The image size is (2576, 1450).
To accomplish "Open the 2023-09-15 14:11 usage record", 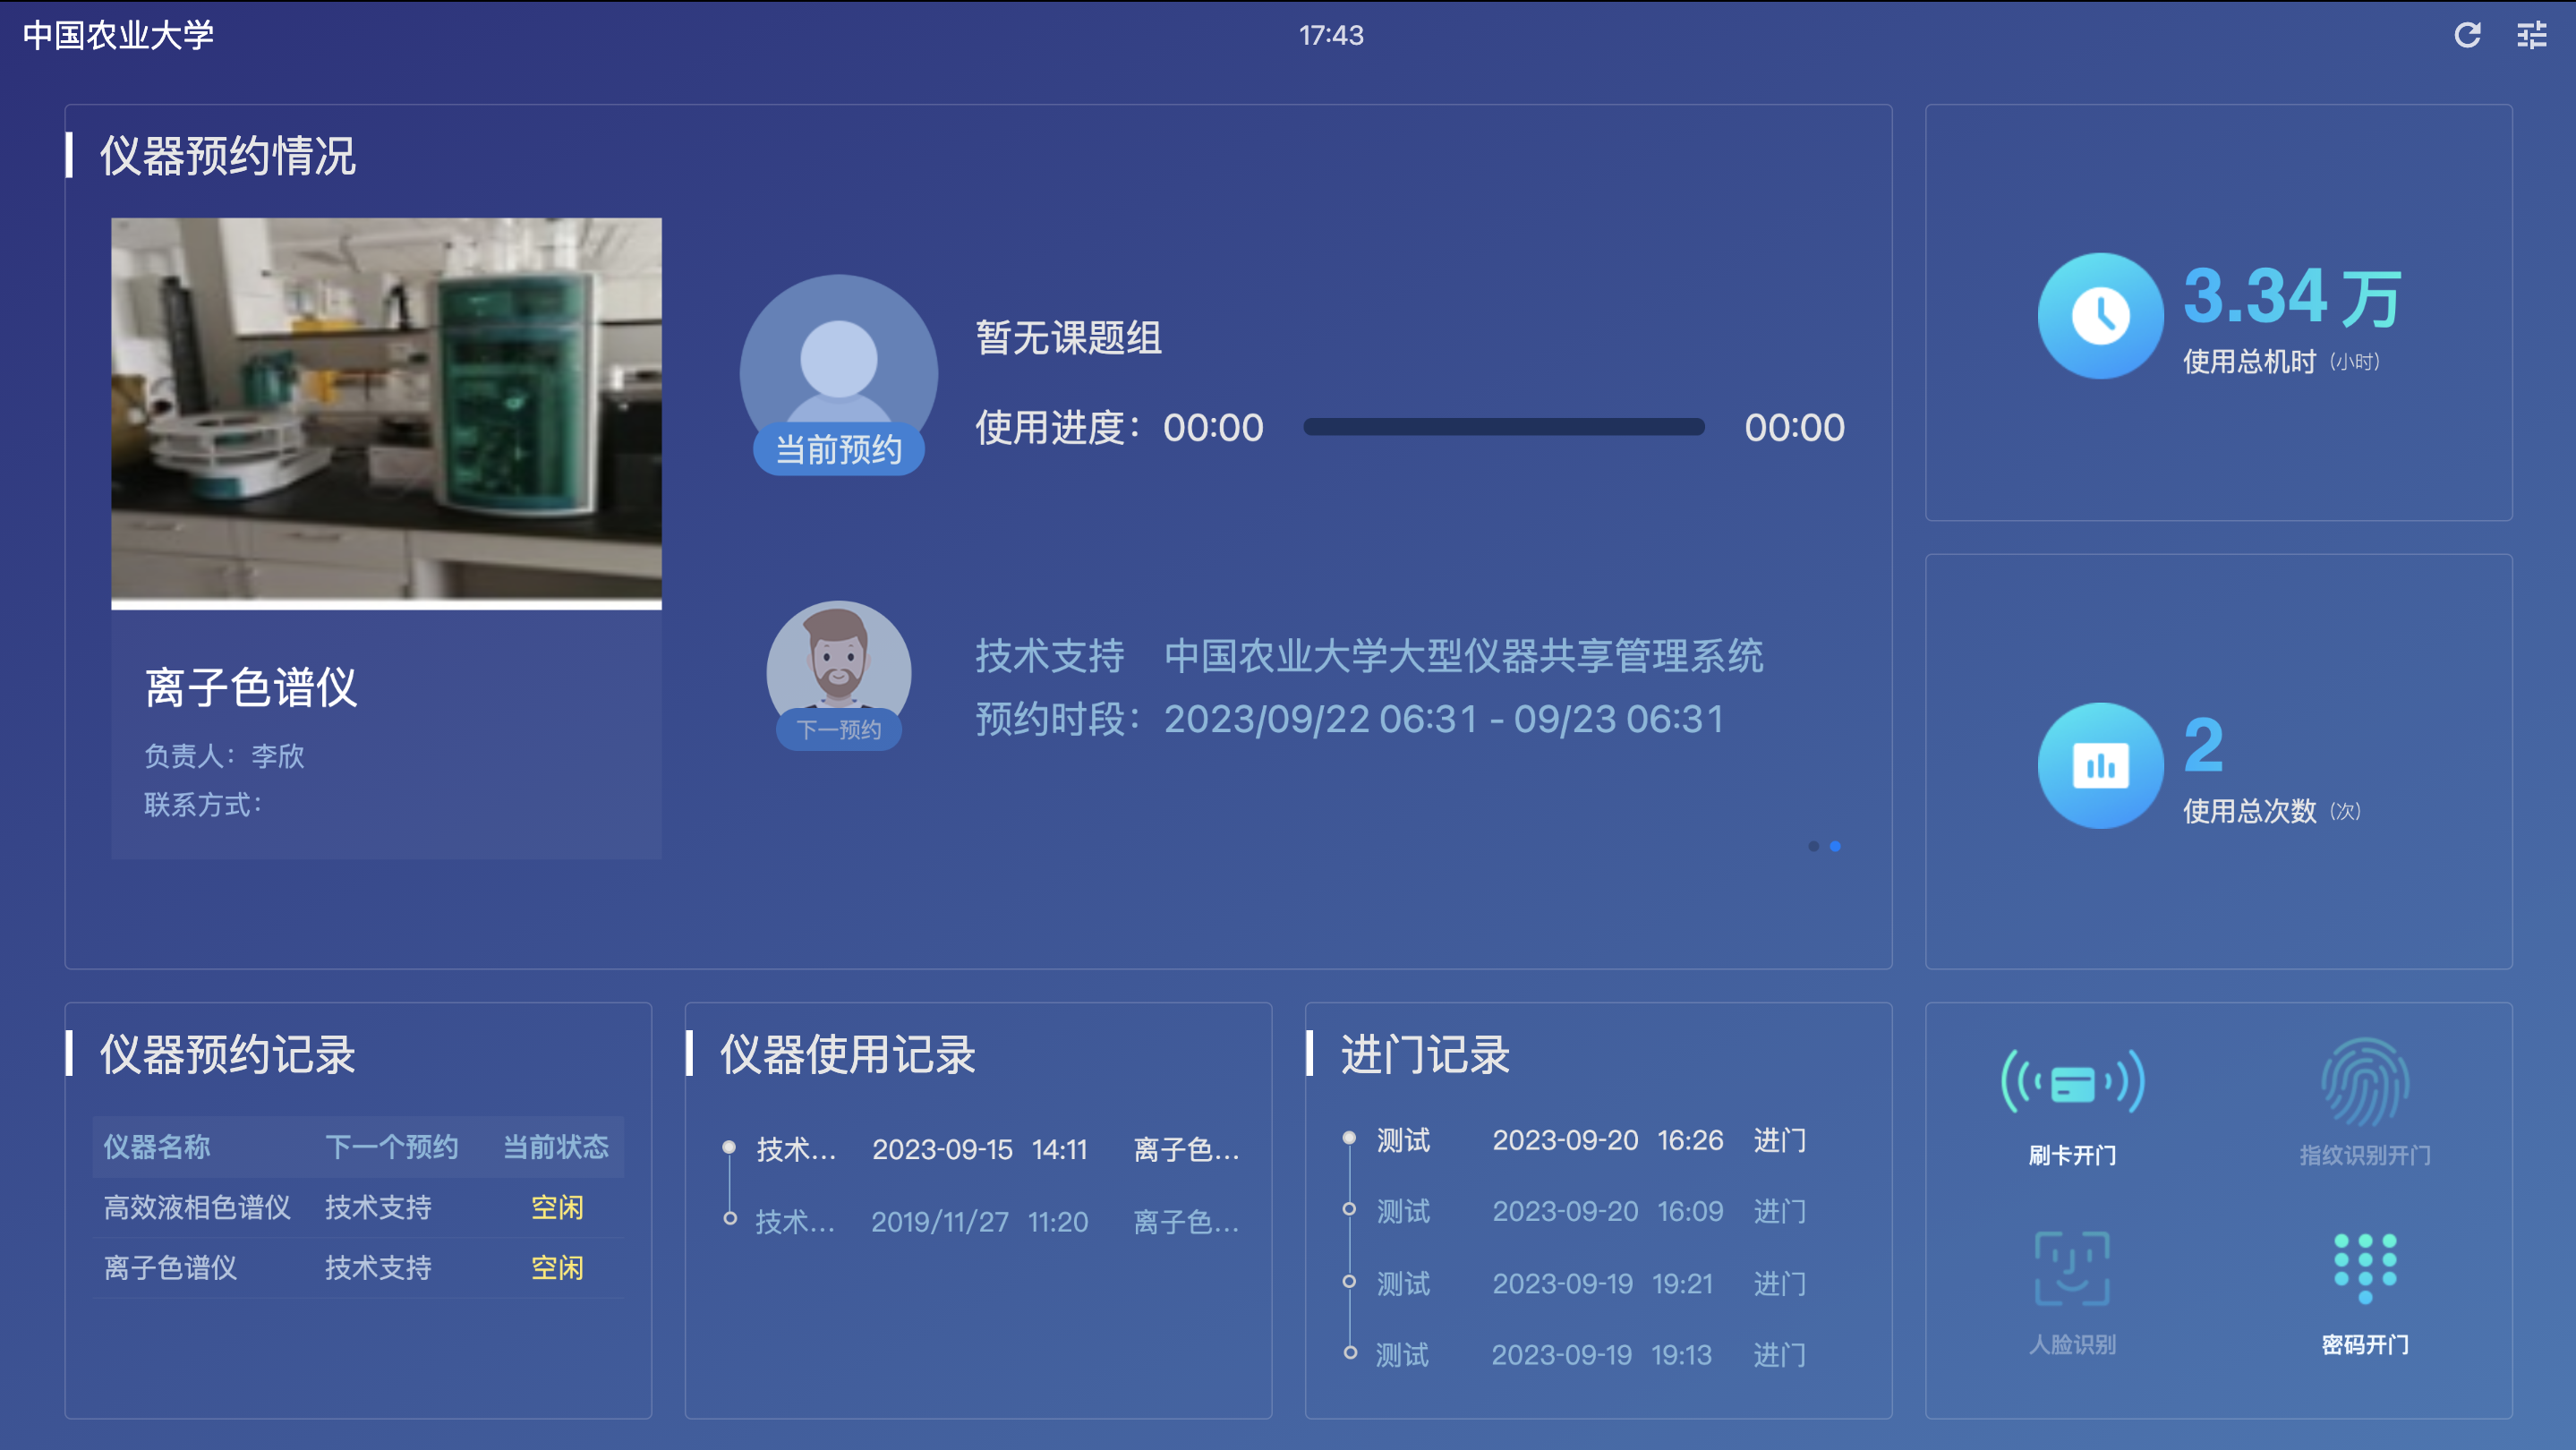I will (x=980, y=1149).
